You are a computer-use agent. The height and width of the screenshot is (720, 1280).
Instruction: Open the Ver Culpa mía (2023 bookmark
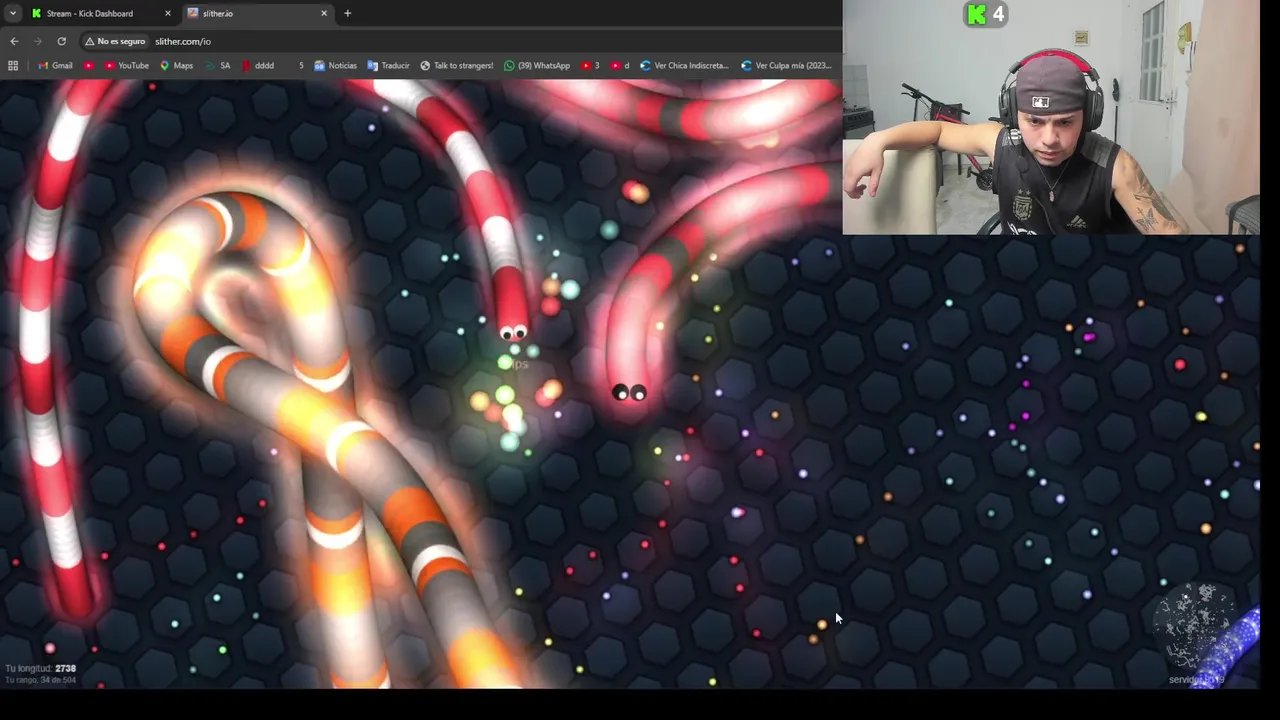(x=786, y=65)
